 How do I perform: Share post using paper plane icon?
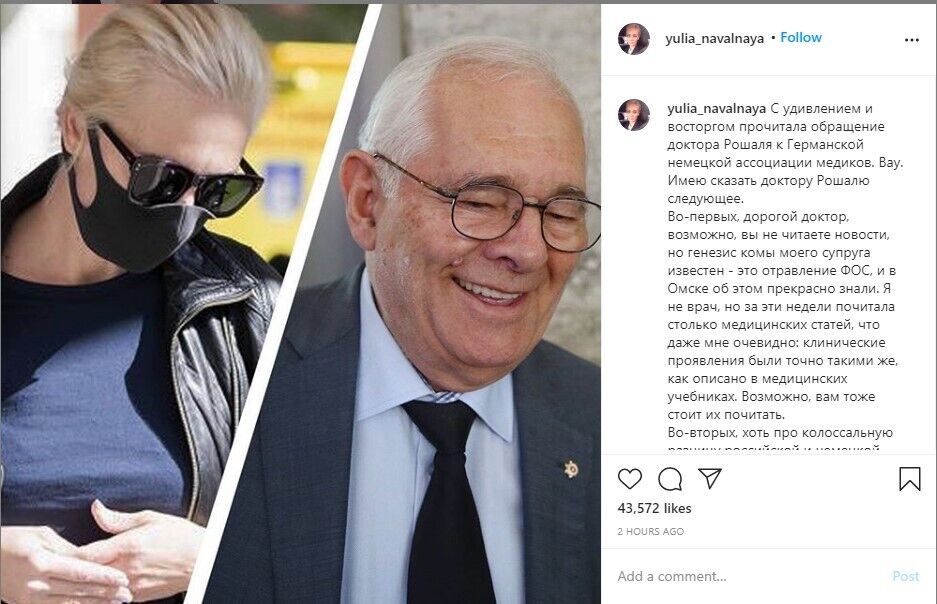710,478
